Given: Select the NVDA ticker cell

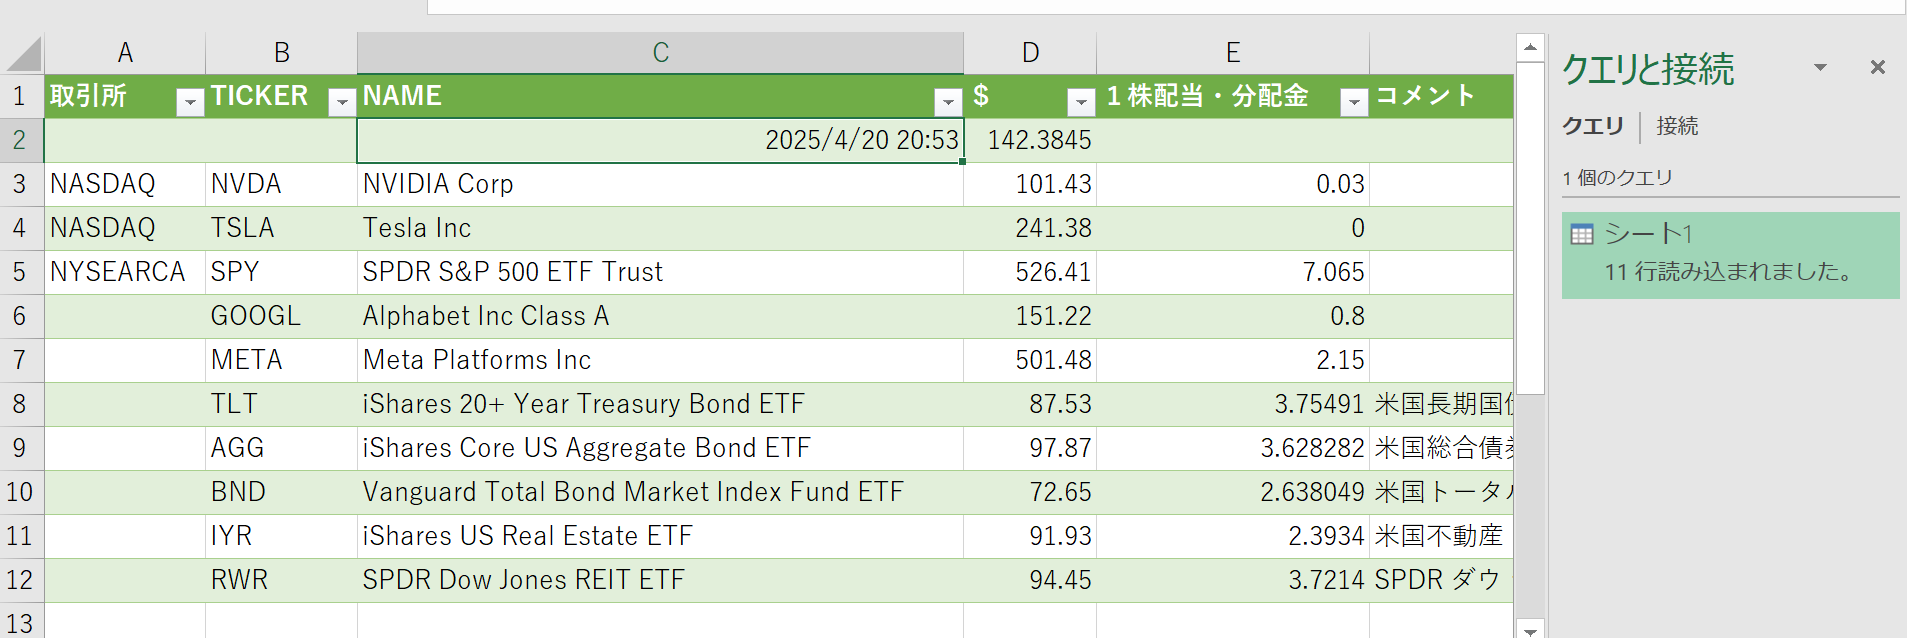Looking at the screenshot, I should point(281,184).
